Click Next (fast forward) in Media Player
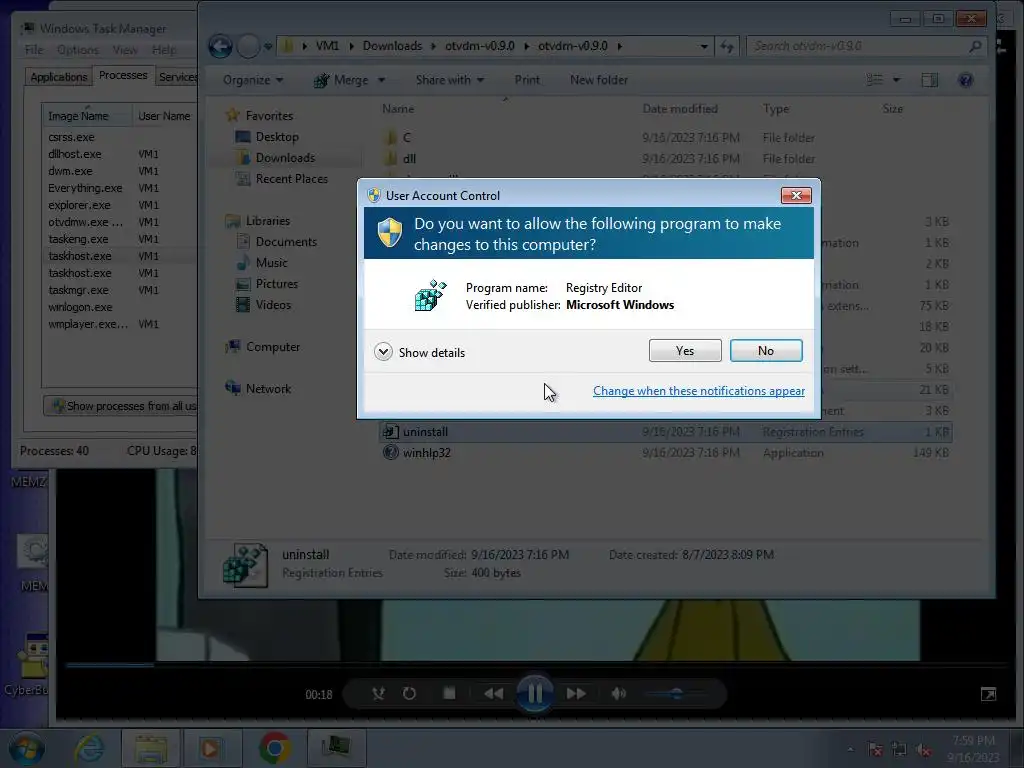This screenshot has width=1024, height=768. pos(576,693)
